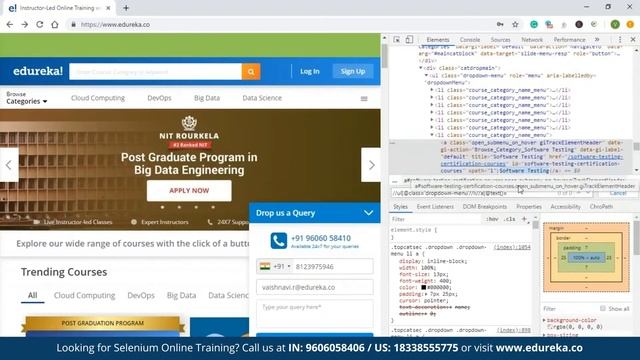This screenshot has height=360, width=640.
Task: Open the DOM Breakpoints tab
Action: [x=484, y=207]
